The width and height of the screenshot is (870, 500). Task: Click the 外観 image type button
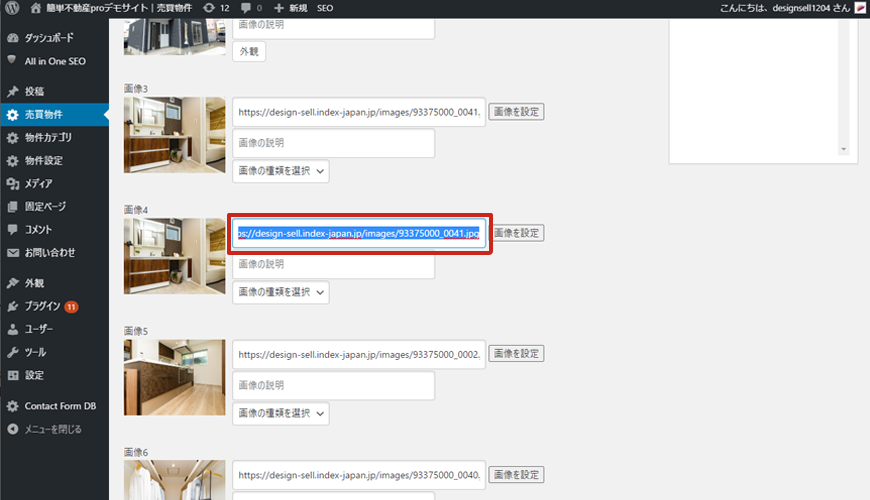249,51
